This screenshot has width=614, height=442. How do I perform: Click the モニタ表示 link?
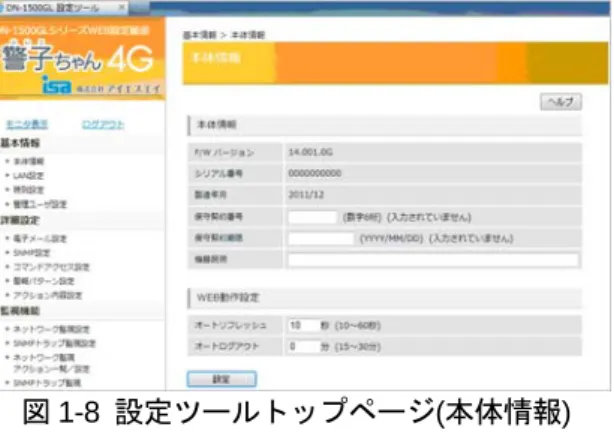pos(27,124)
